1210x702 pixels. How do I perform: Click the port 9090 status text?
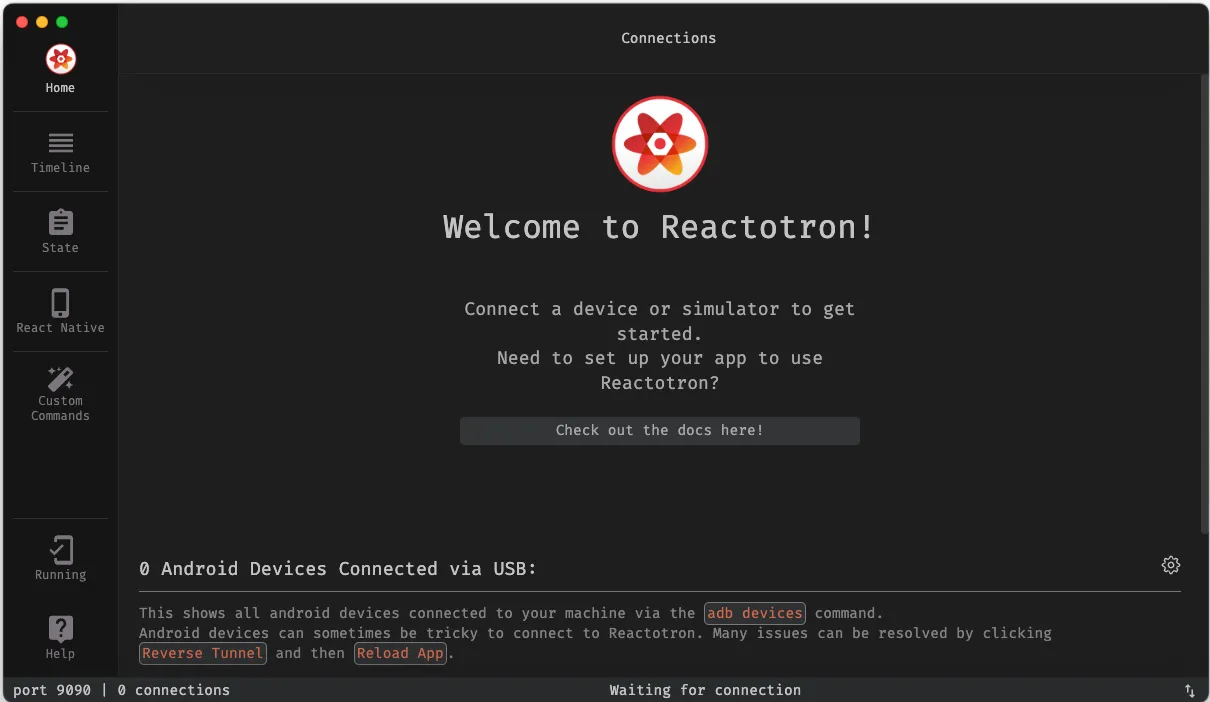tap(53, 690)
